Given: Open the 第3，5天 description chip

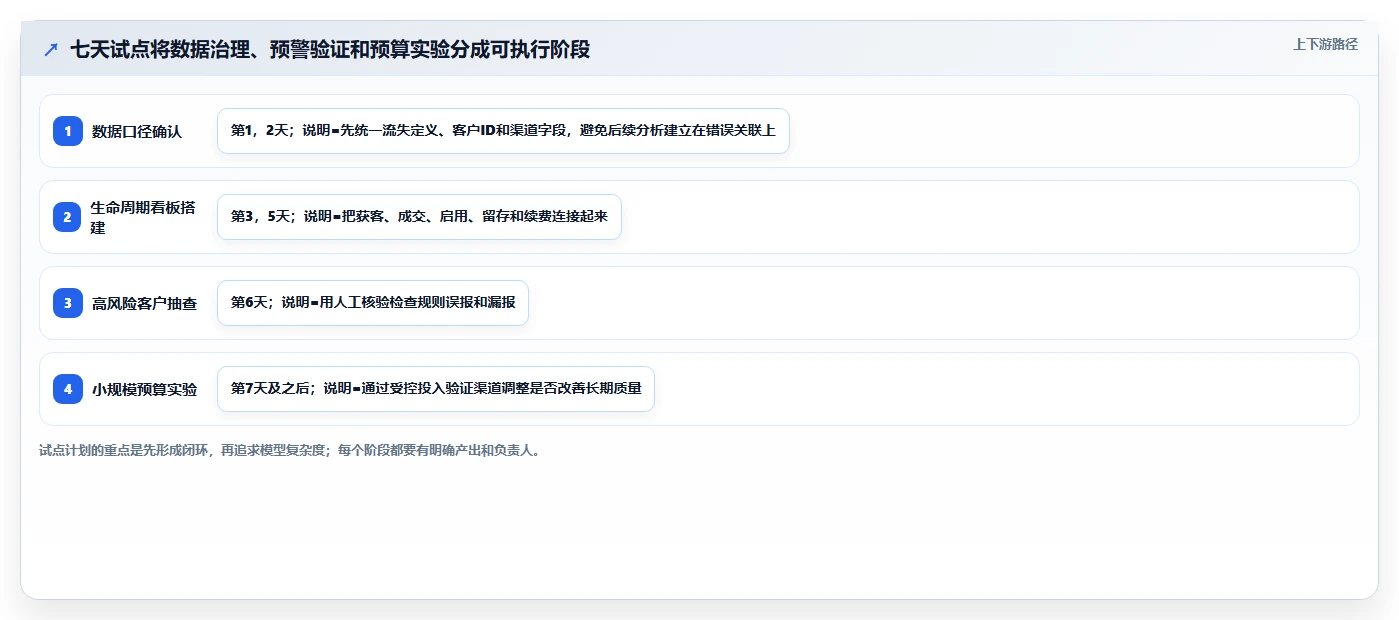Looking at the screenshot, I should [419, 217].
